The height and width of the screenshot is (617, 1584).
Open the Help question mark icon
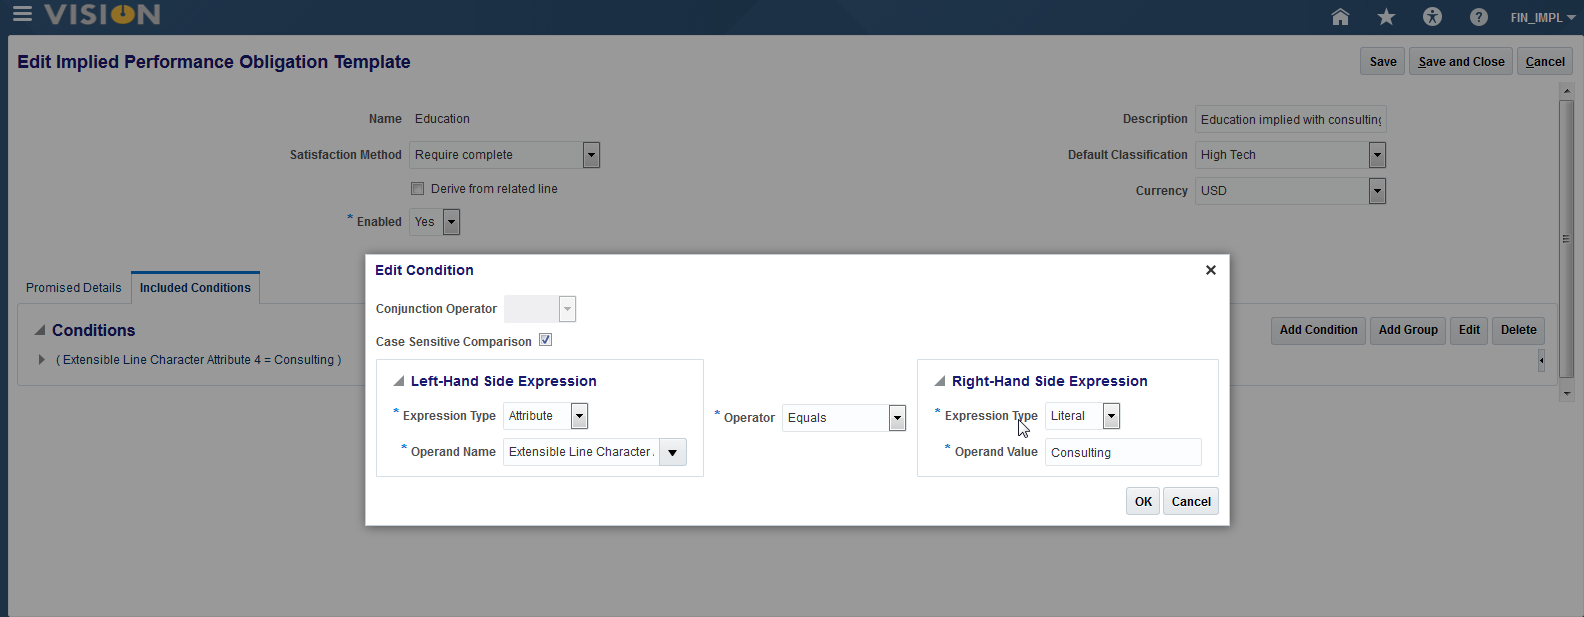(x=1478, y=17)
